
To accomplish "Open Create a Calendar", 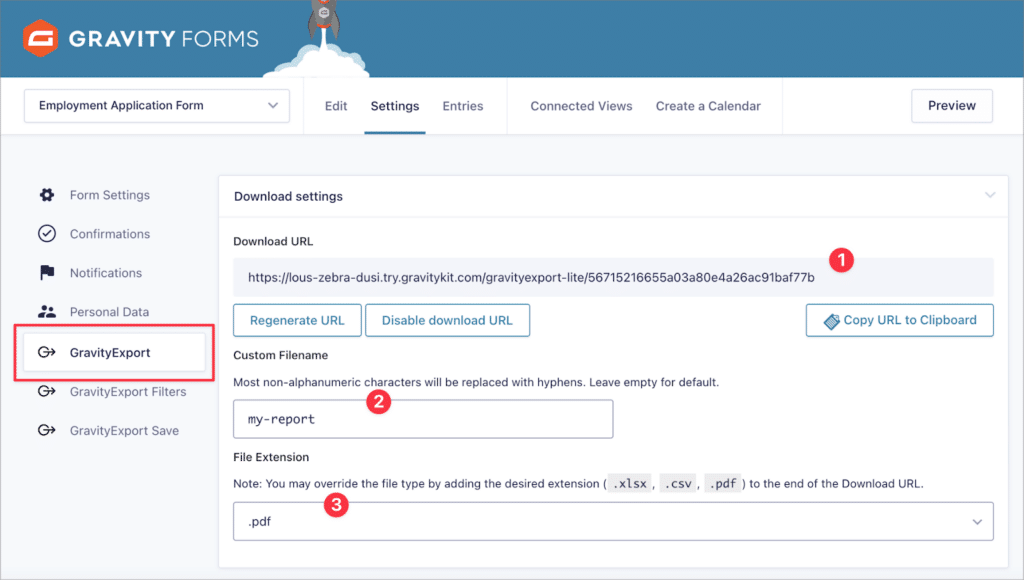I will point(708,106).
